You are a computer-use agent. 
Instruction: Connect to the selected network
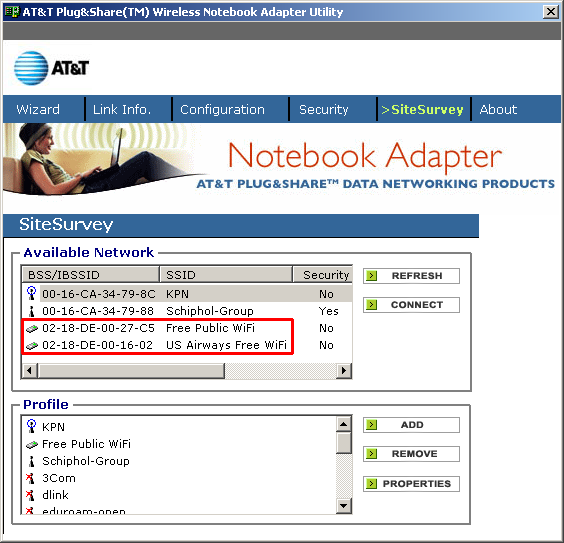pos(411,305)
